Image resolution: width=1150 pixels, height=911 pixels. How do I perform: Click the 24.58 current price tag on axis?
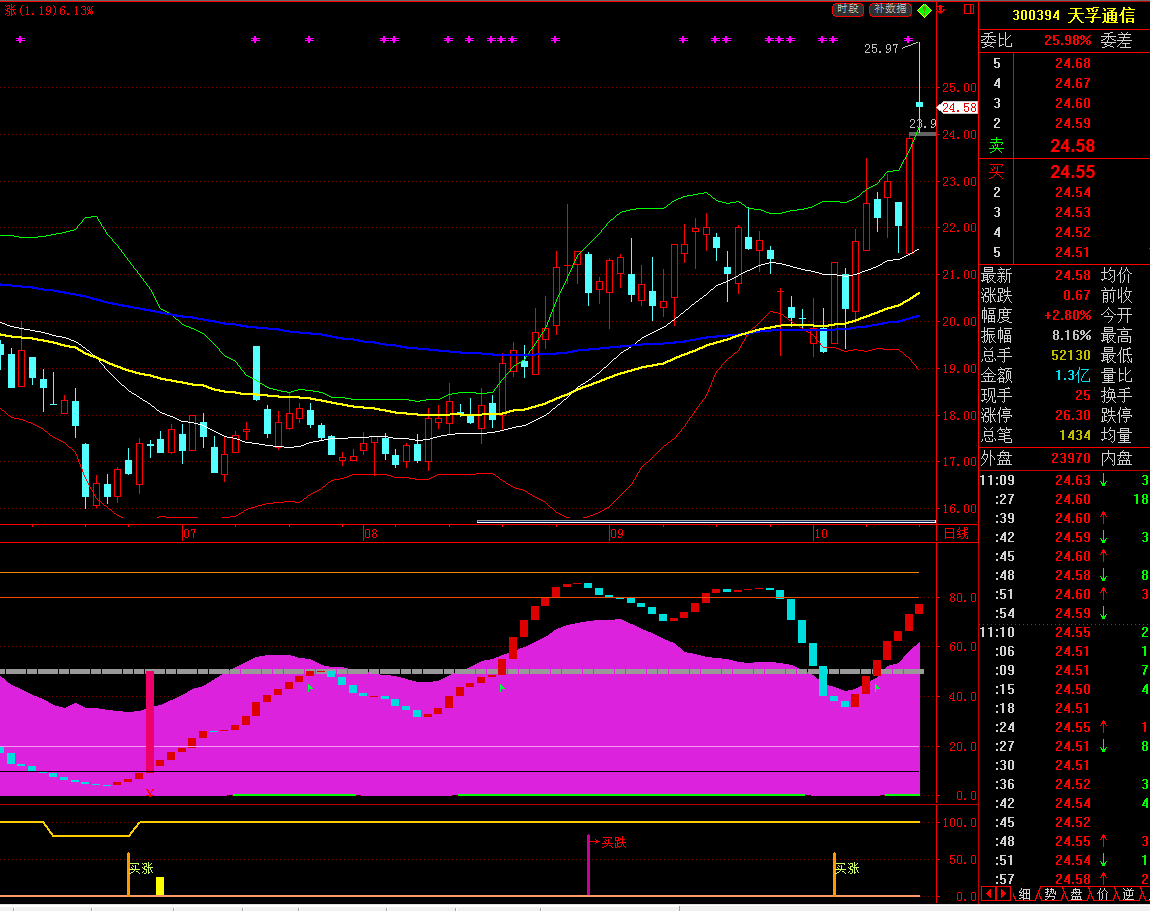coord(957,107)
